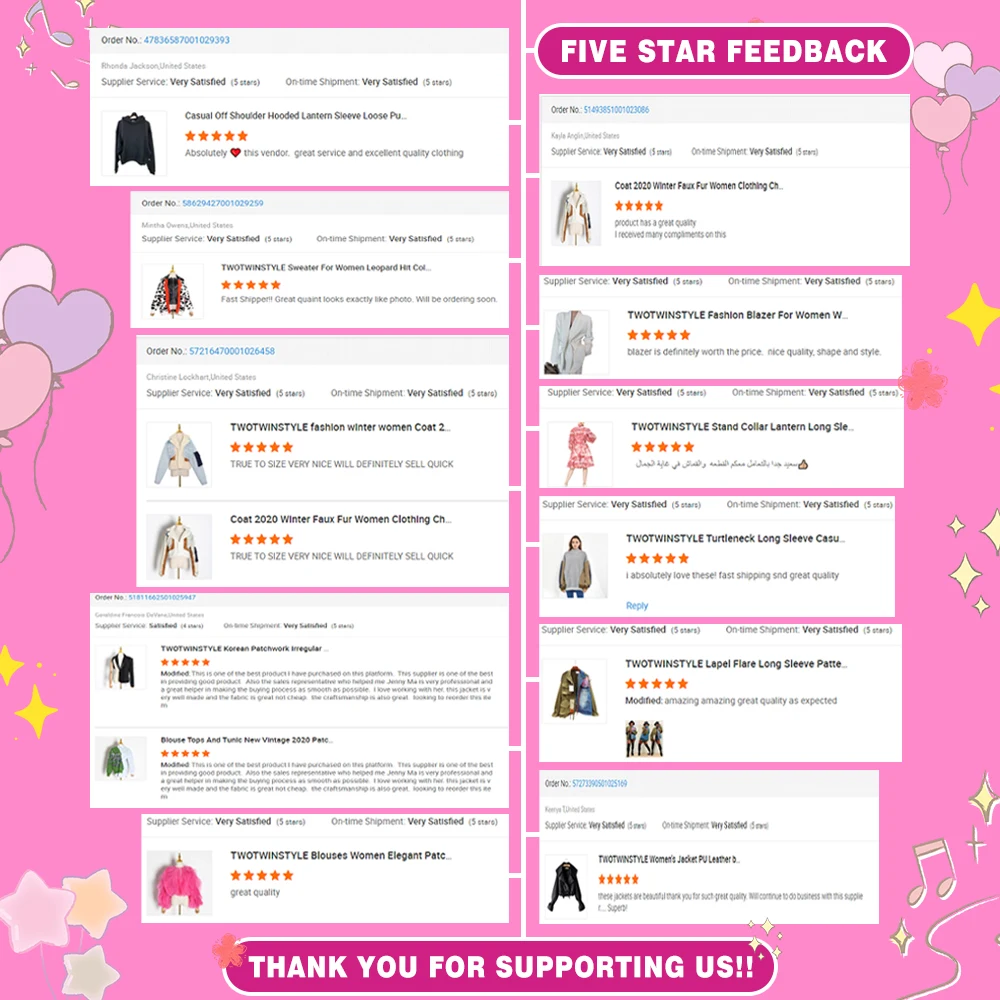The height and width of the screenshot is (1000, 1000).
Task: Select the leopard sweater product thumbnail
Action: pos(172,291)
